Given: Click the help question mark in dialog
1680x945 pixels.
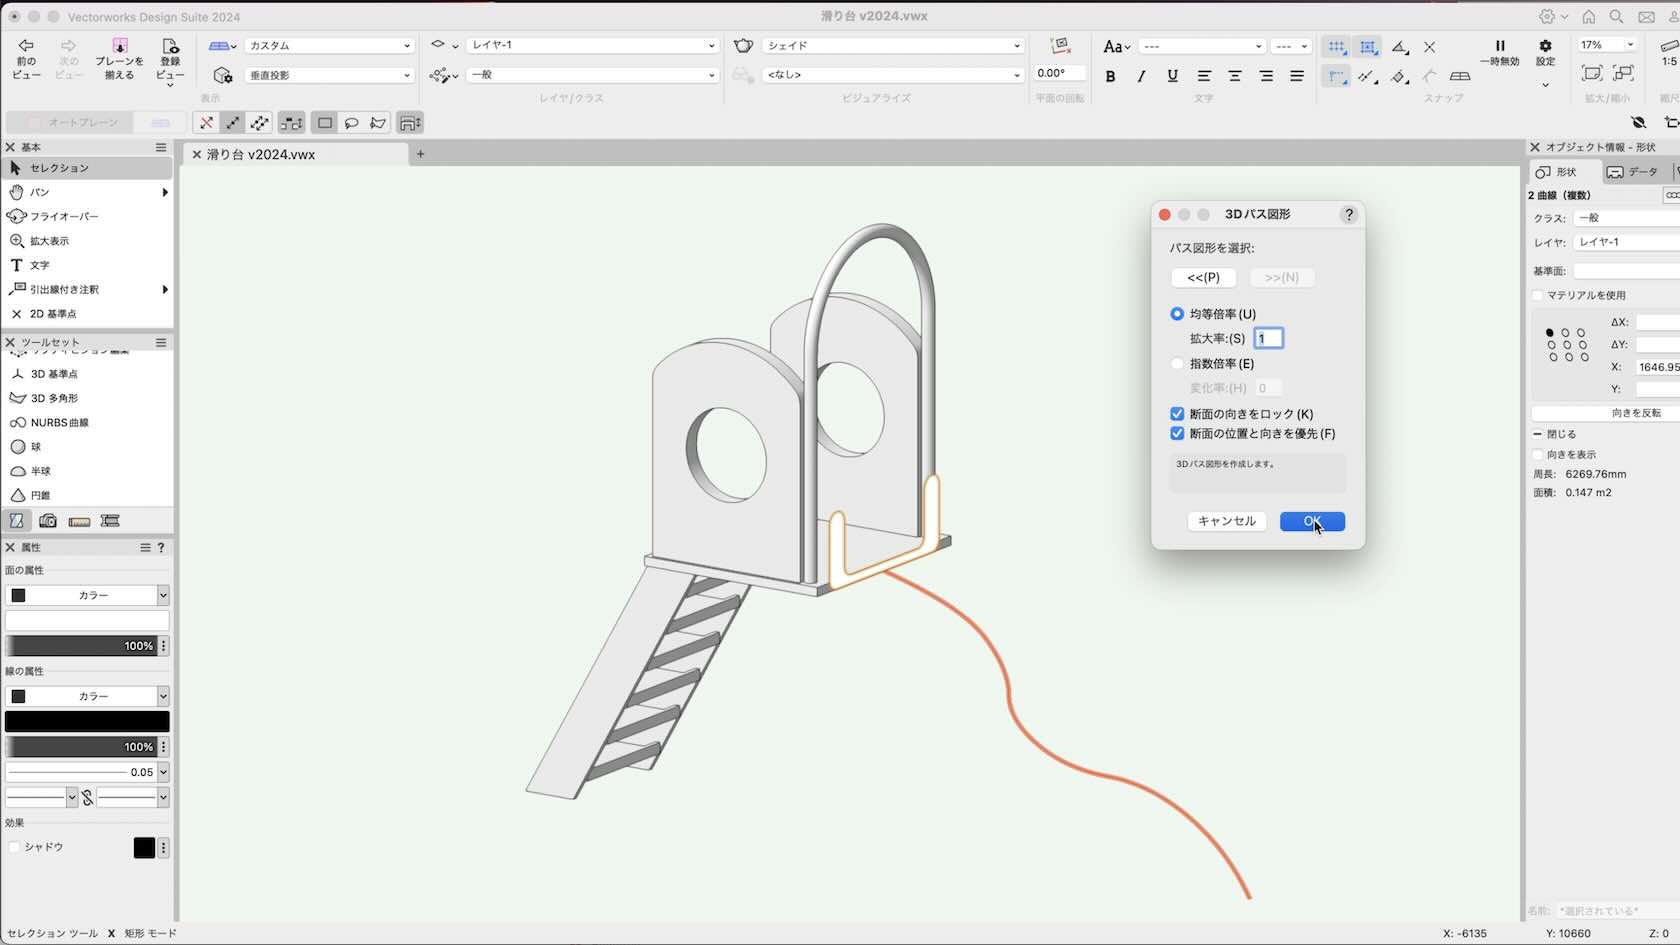Looking at the screenshot, I should tap(1349, 214).
